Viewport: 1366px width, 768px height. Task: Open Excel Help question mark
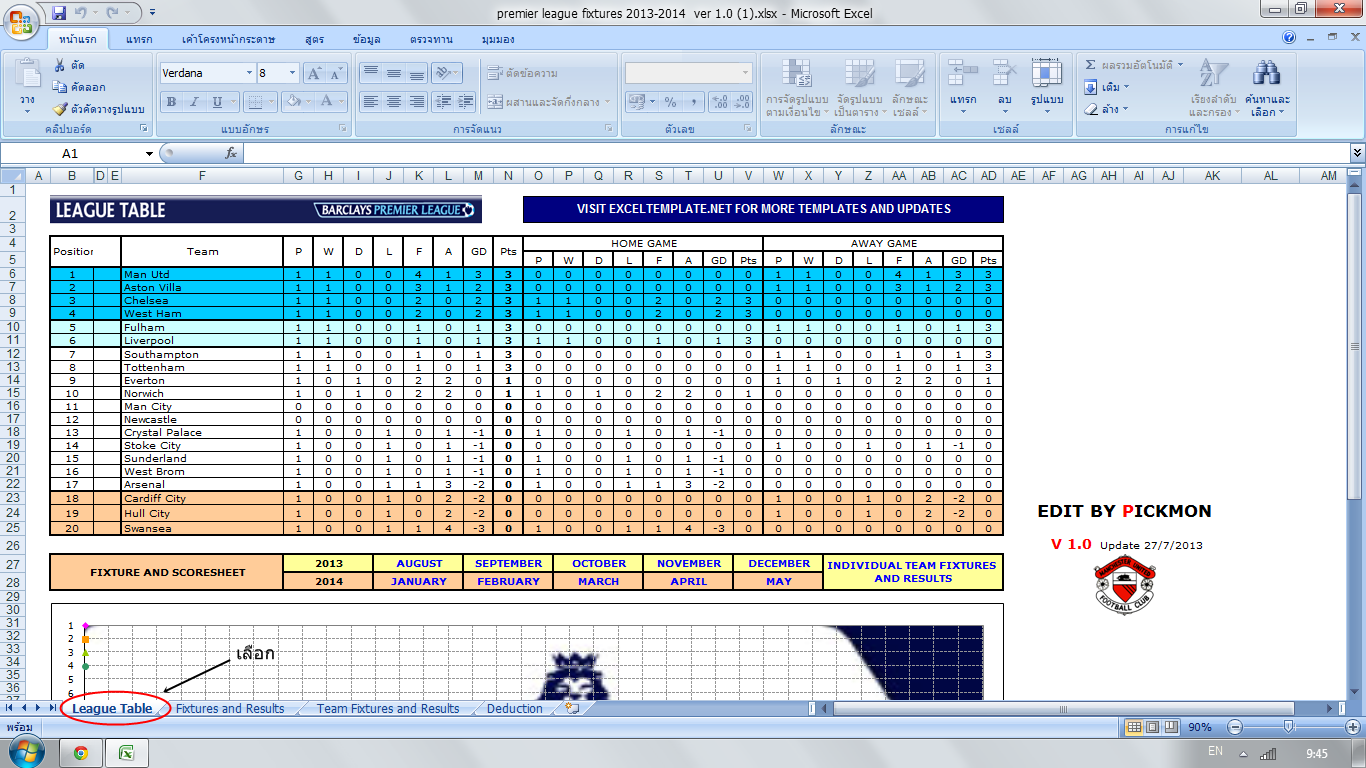[x=1289, y=38]
